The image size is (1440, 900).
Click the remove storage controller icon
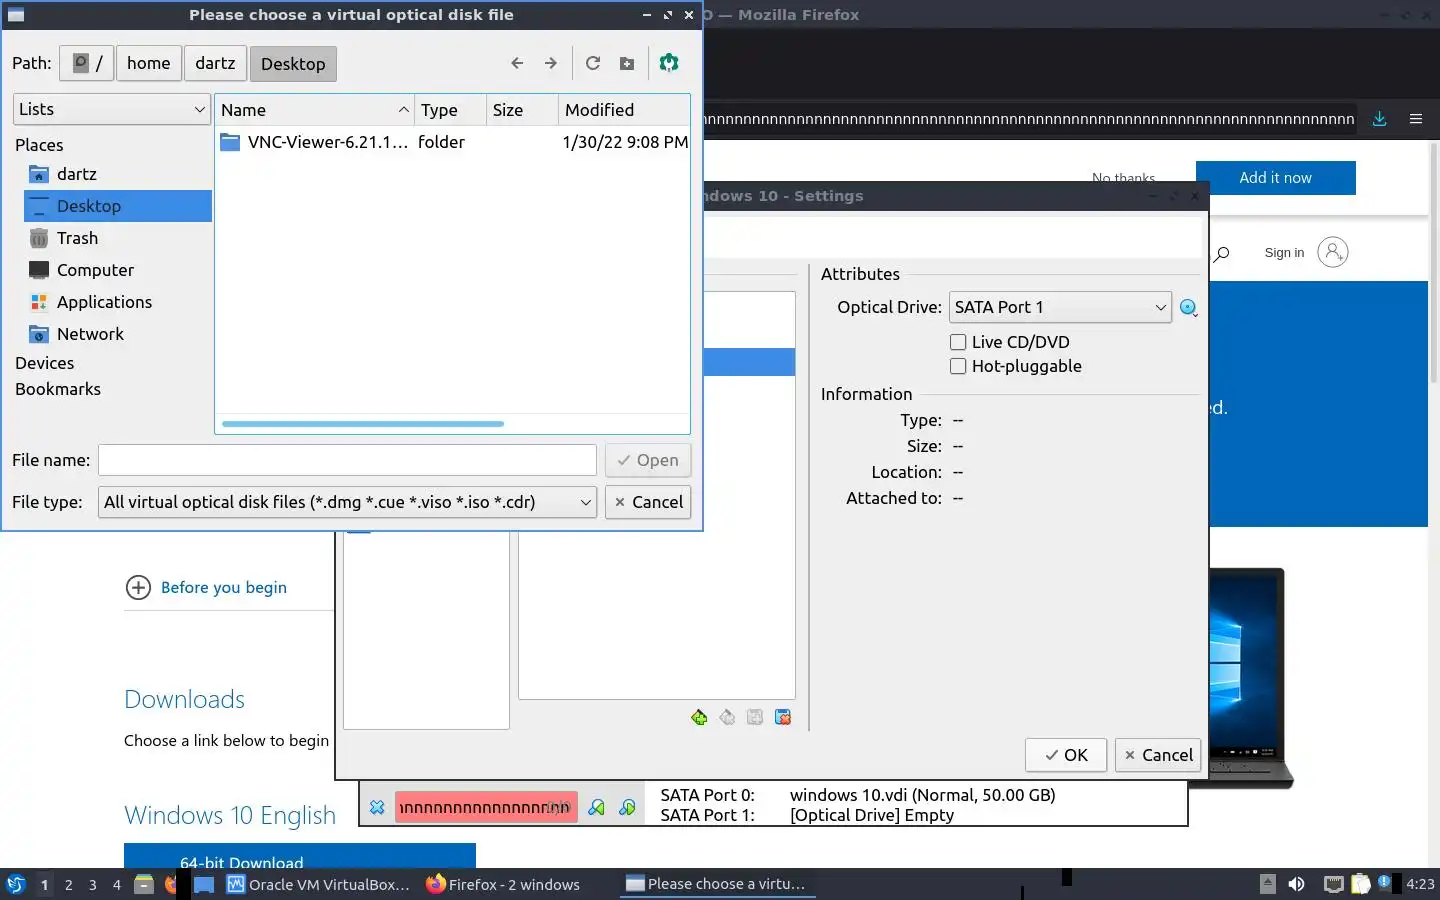tap(727, 717)
